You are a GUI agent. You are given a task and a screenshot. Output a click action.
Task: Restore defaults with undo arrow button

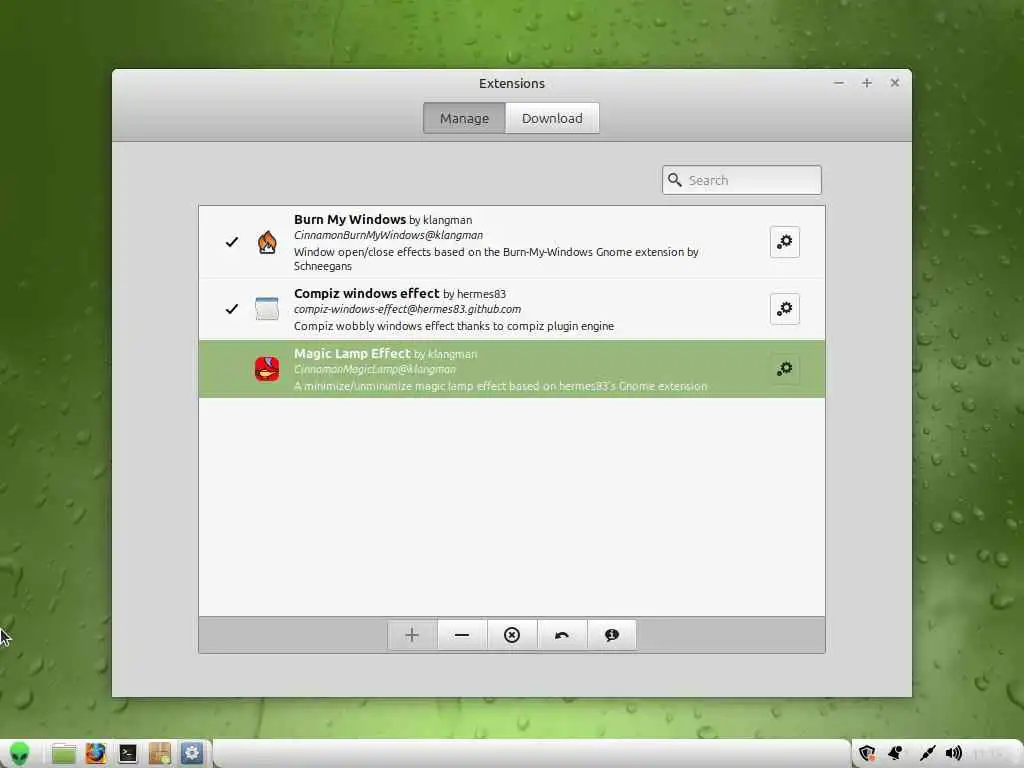coord(562,635)
